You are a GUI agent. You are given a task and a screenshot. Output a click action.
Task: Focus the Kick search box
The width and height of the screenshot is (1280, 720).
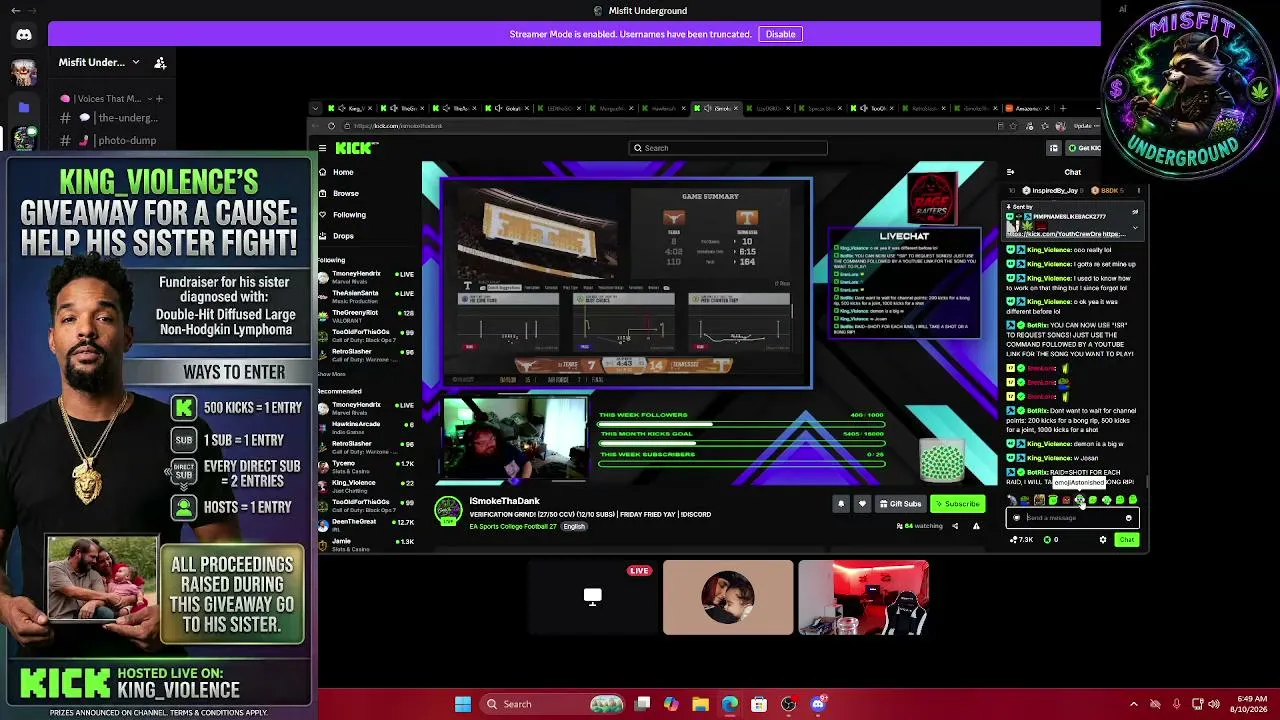point(728,148)
